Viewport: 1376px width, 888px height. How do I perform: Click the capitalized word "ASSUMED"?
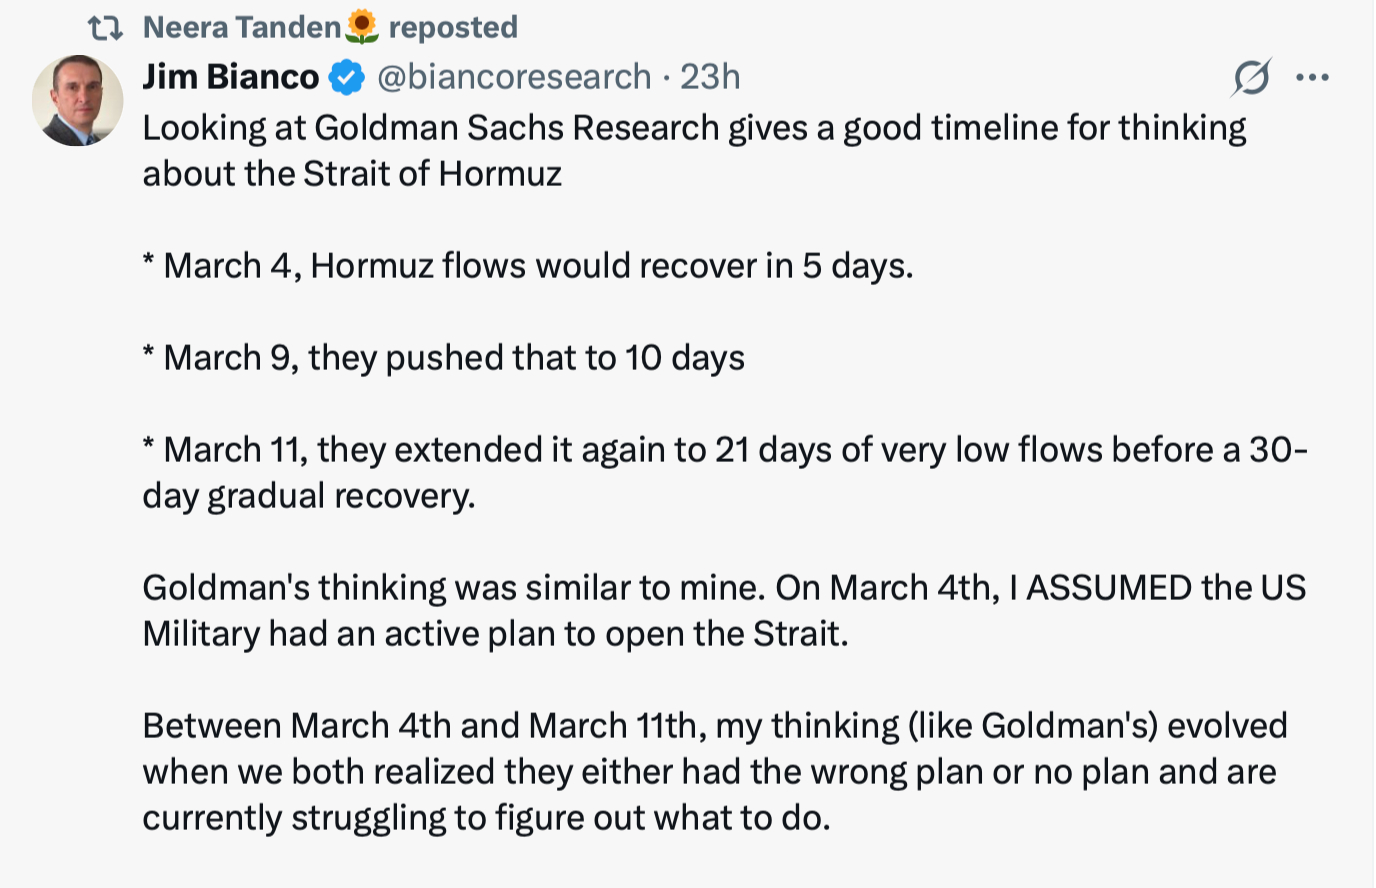[x=1109, y=587]
